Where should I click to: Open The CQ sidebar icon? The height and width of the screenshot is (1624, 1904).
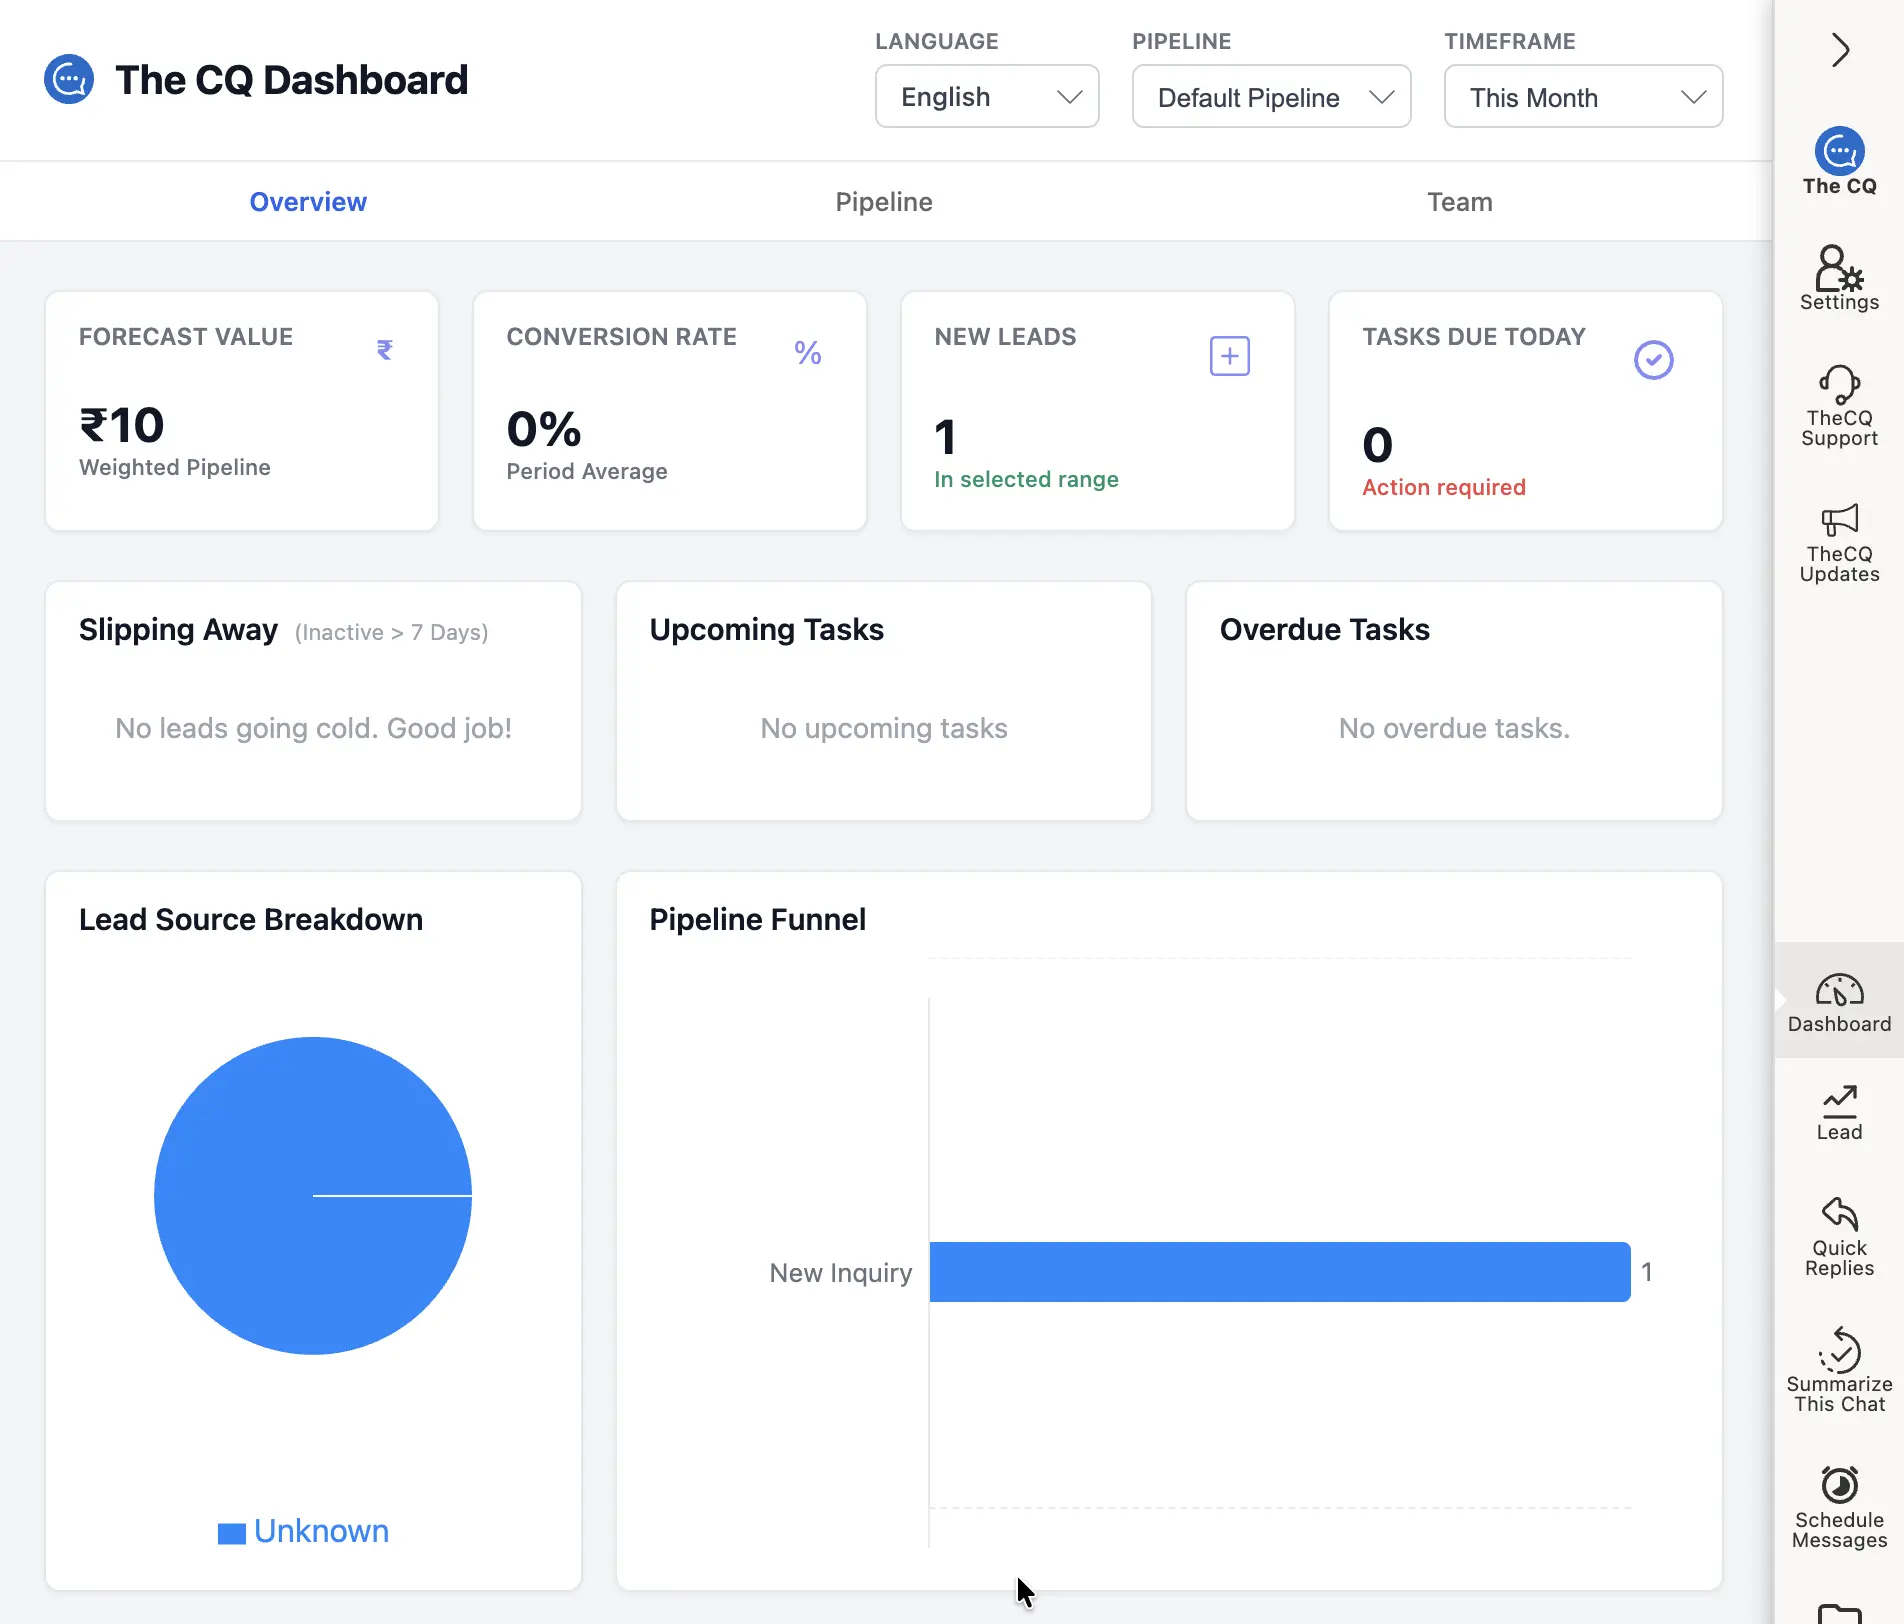point(1839,161)
